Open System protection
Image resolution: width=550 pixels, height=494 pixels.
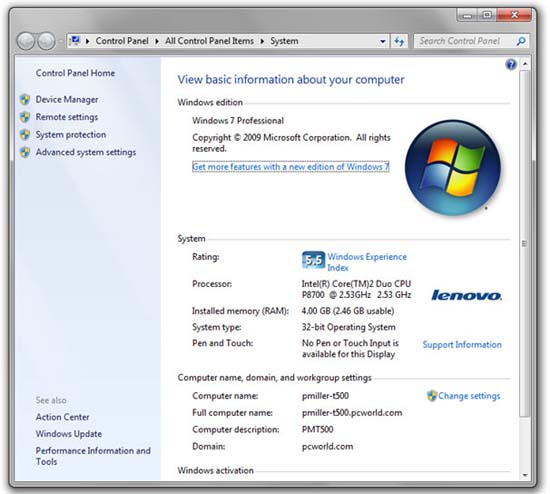point(71,135)
